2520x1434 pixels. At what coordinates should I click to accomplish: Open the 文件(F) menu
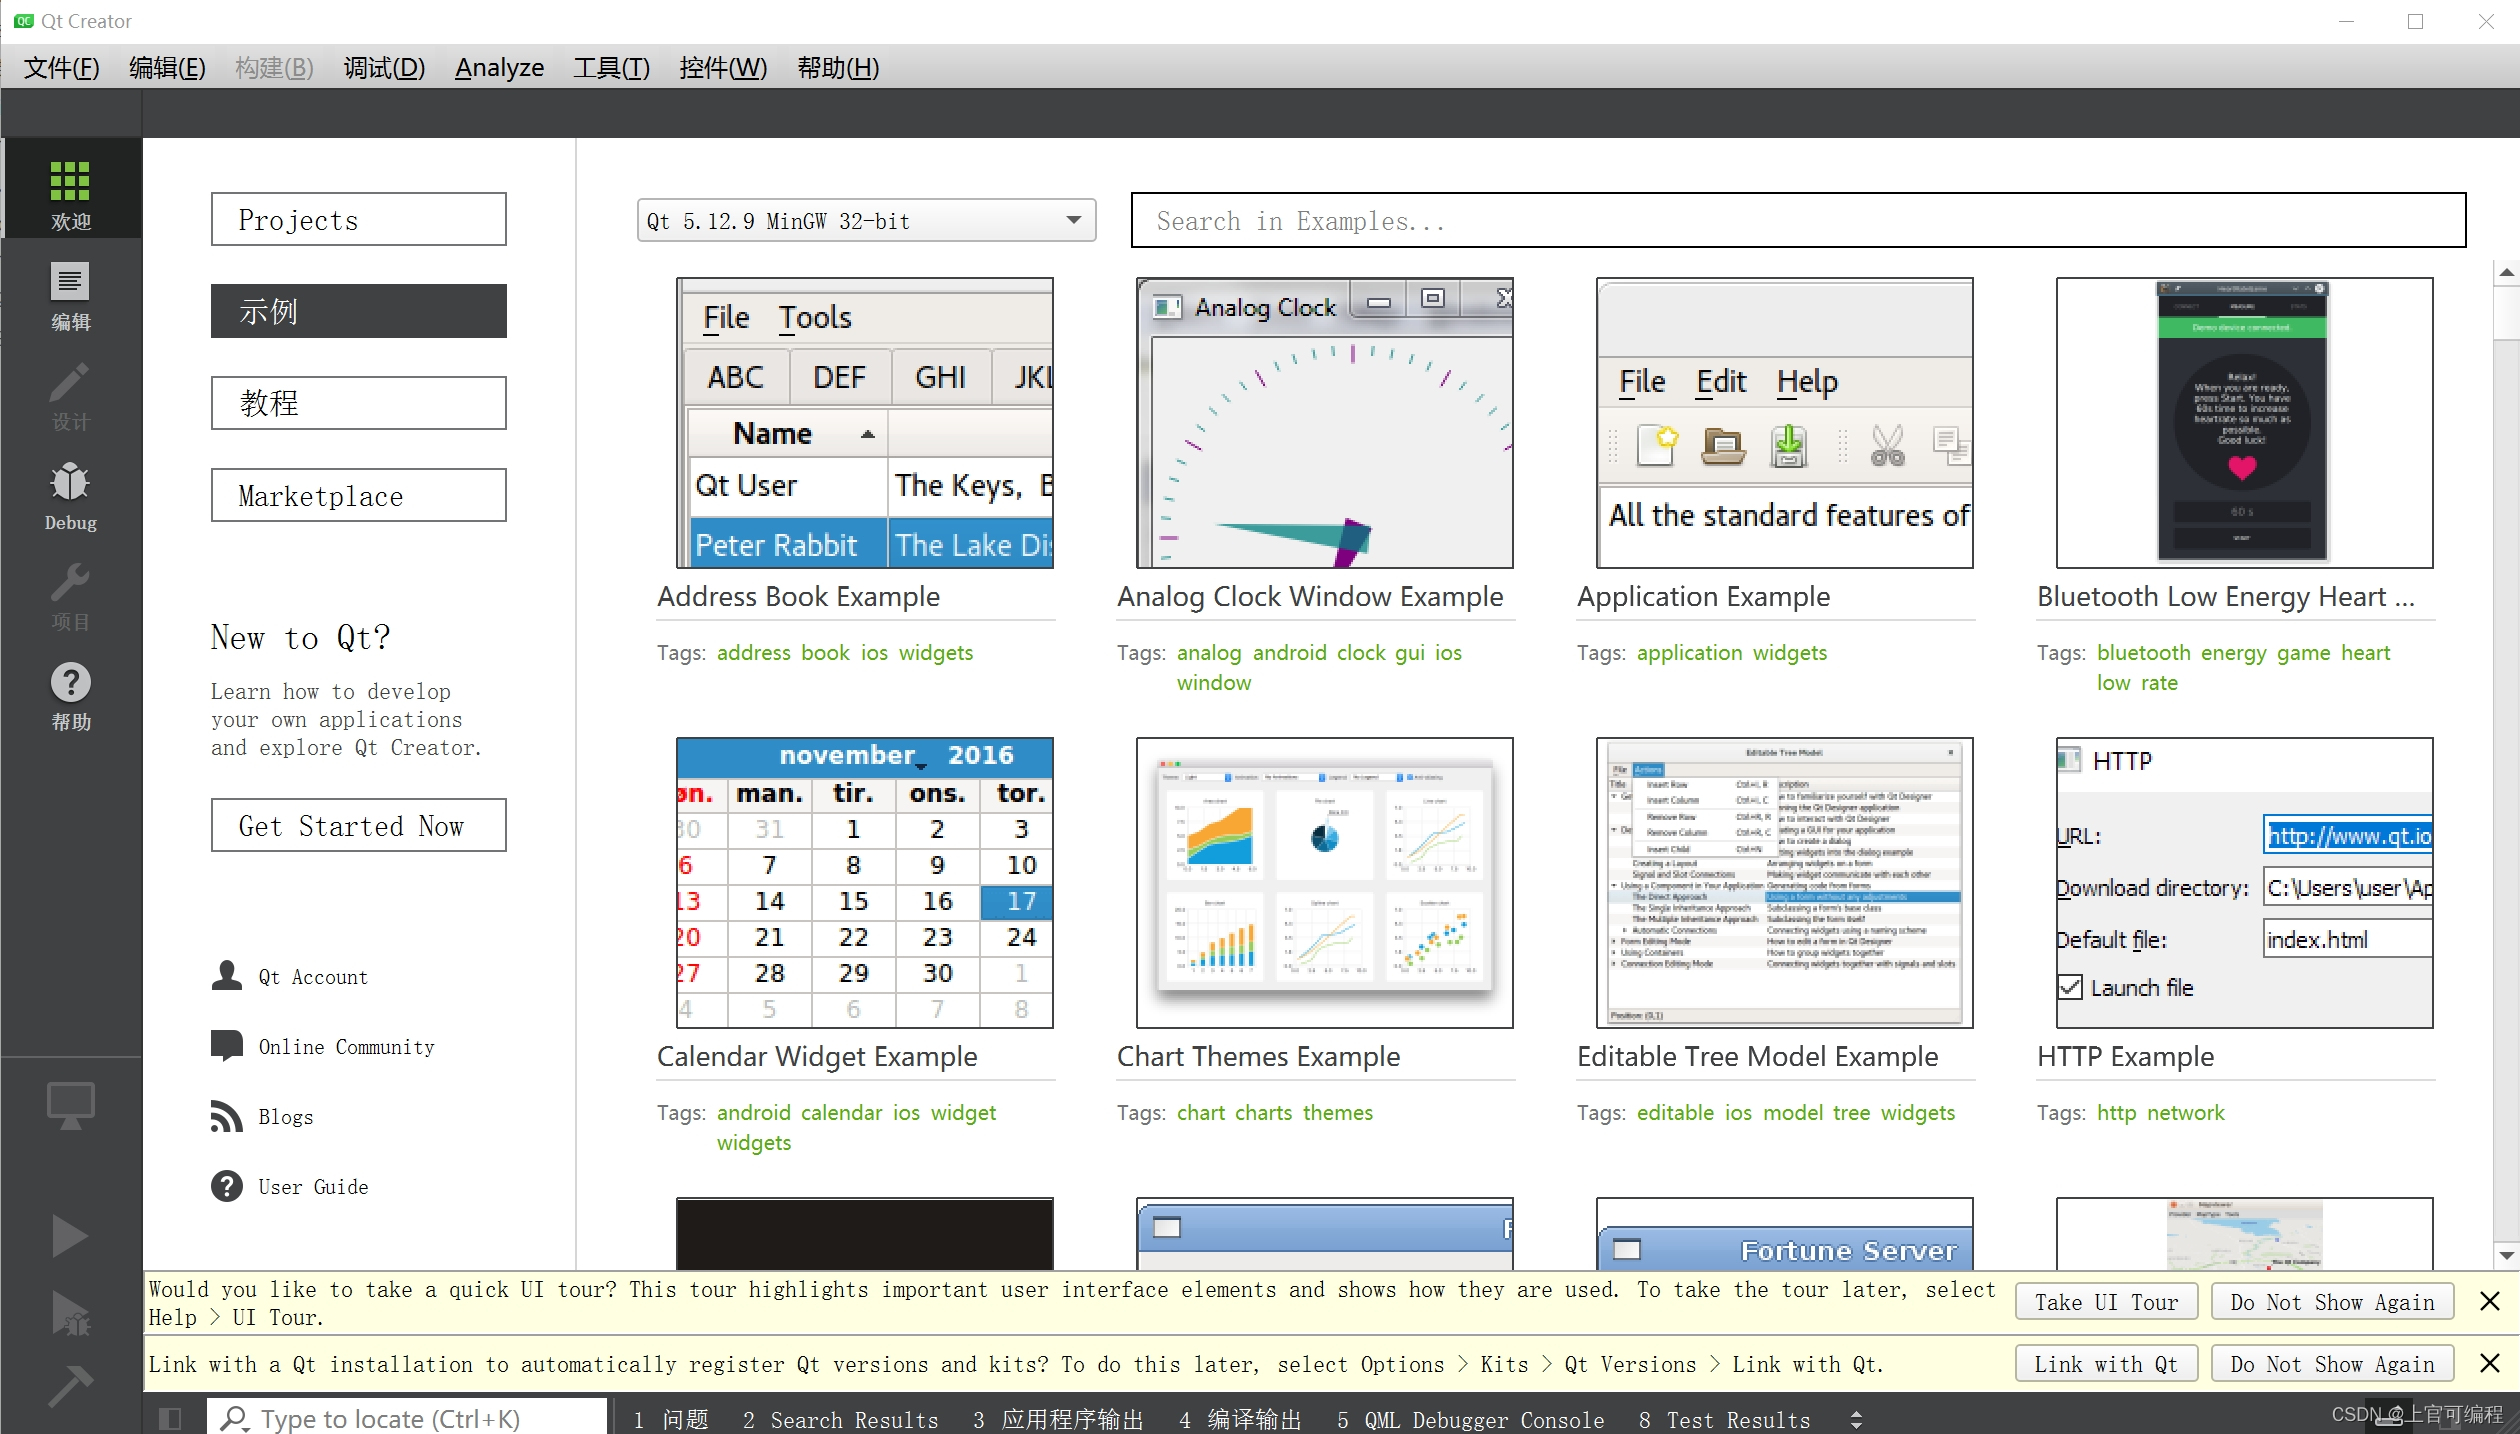[x=62, y=67]
